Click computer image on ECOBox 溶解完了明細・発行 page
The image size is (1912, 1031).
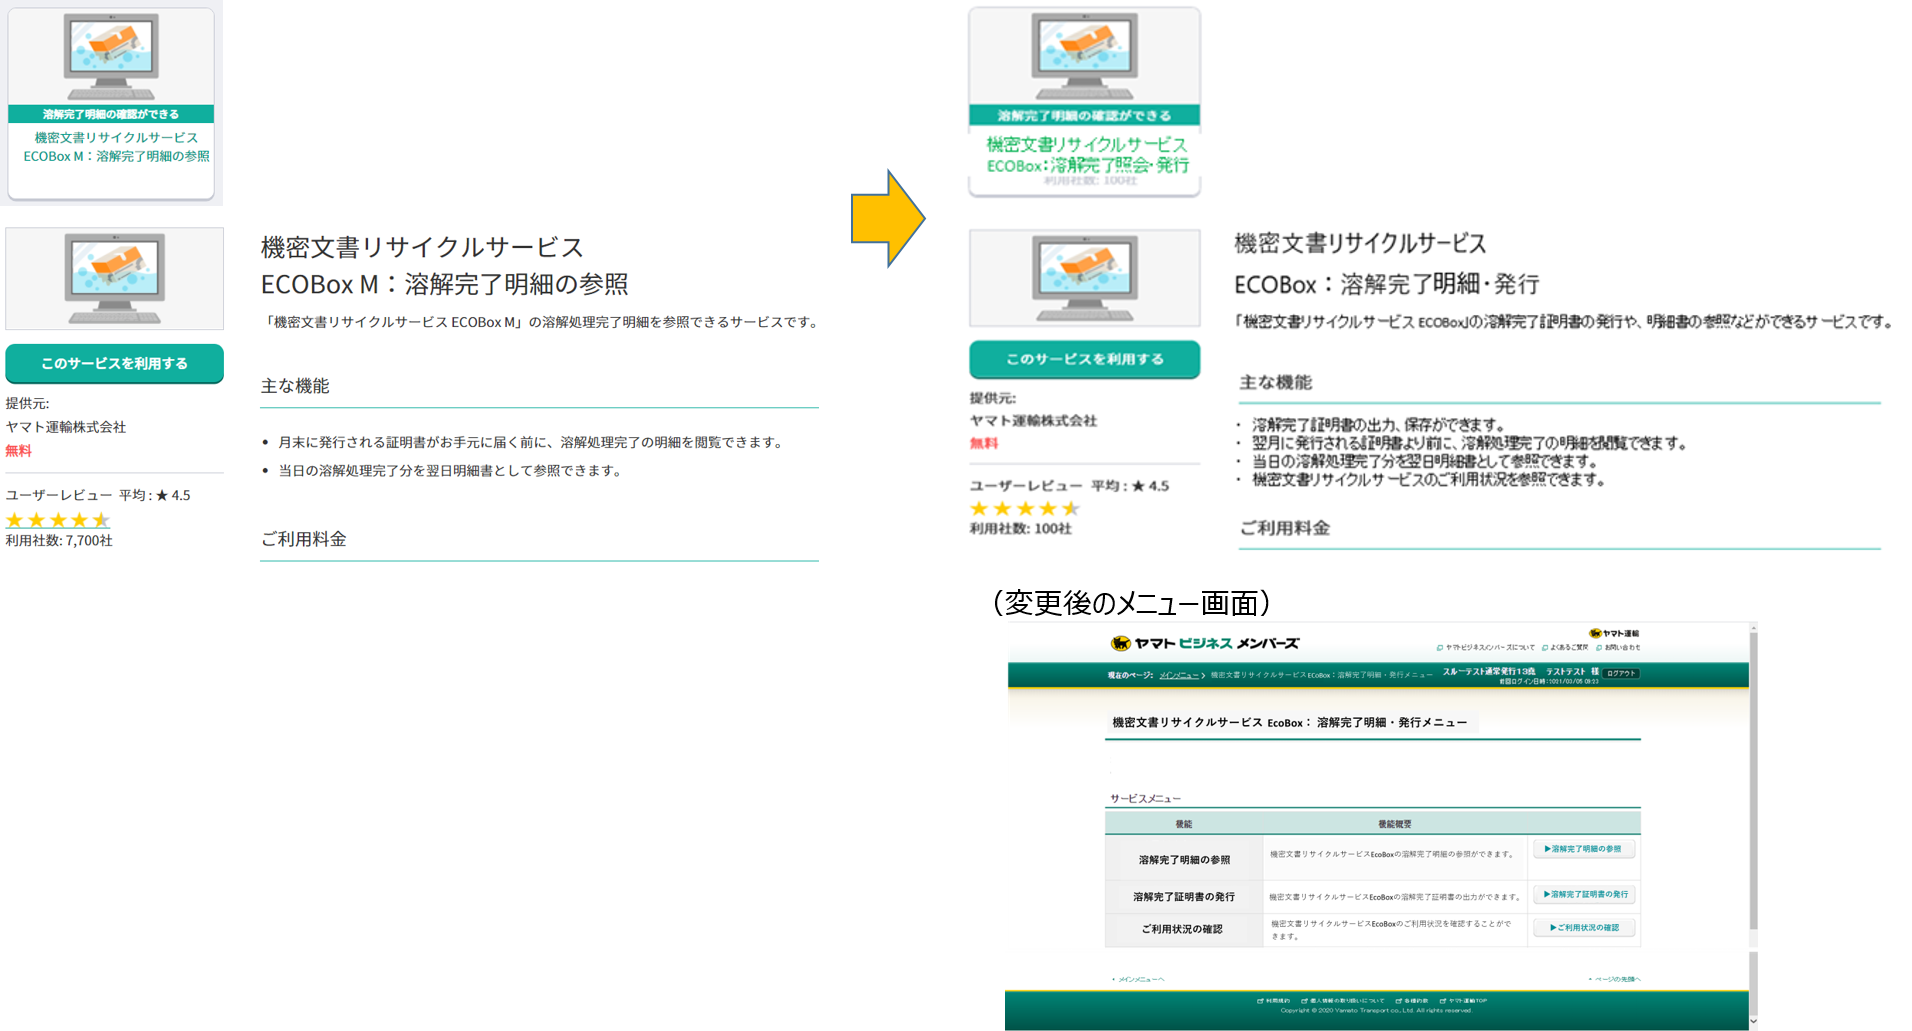point(1085,278)
